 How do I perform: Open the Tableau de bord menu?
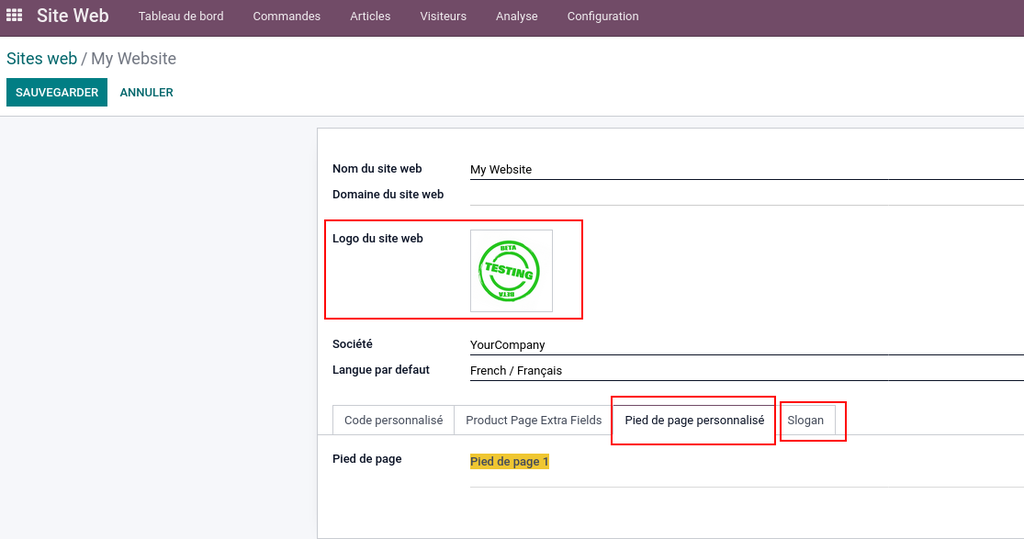click(x=181, y=16)
